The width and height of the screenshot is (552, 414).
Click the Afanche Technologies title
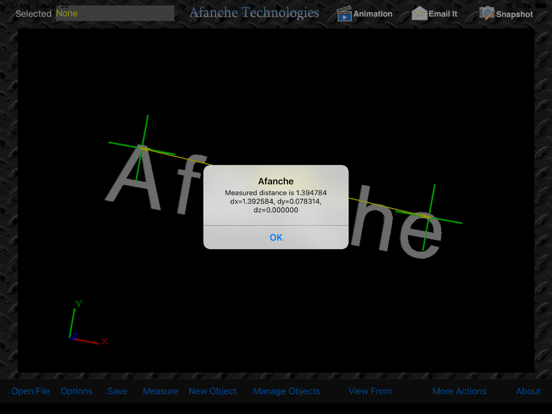(254, 13)
